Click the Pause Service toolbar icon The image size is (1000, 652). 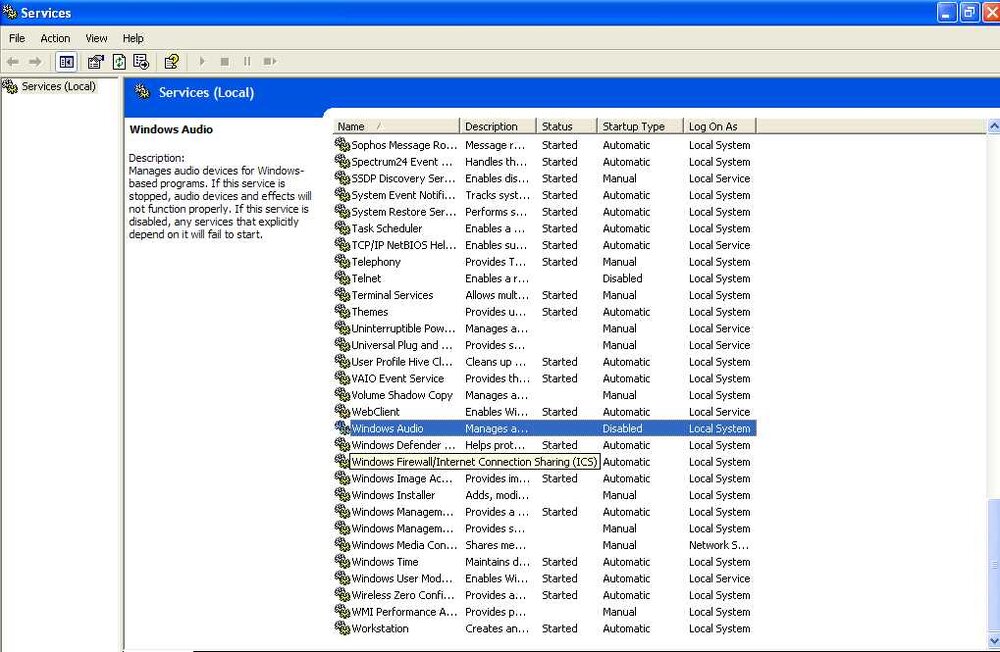click(x=247, y=61)
